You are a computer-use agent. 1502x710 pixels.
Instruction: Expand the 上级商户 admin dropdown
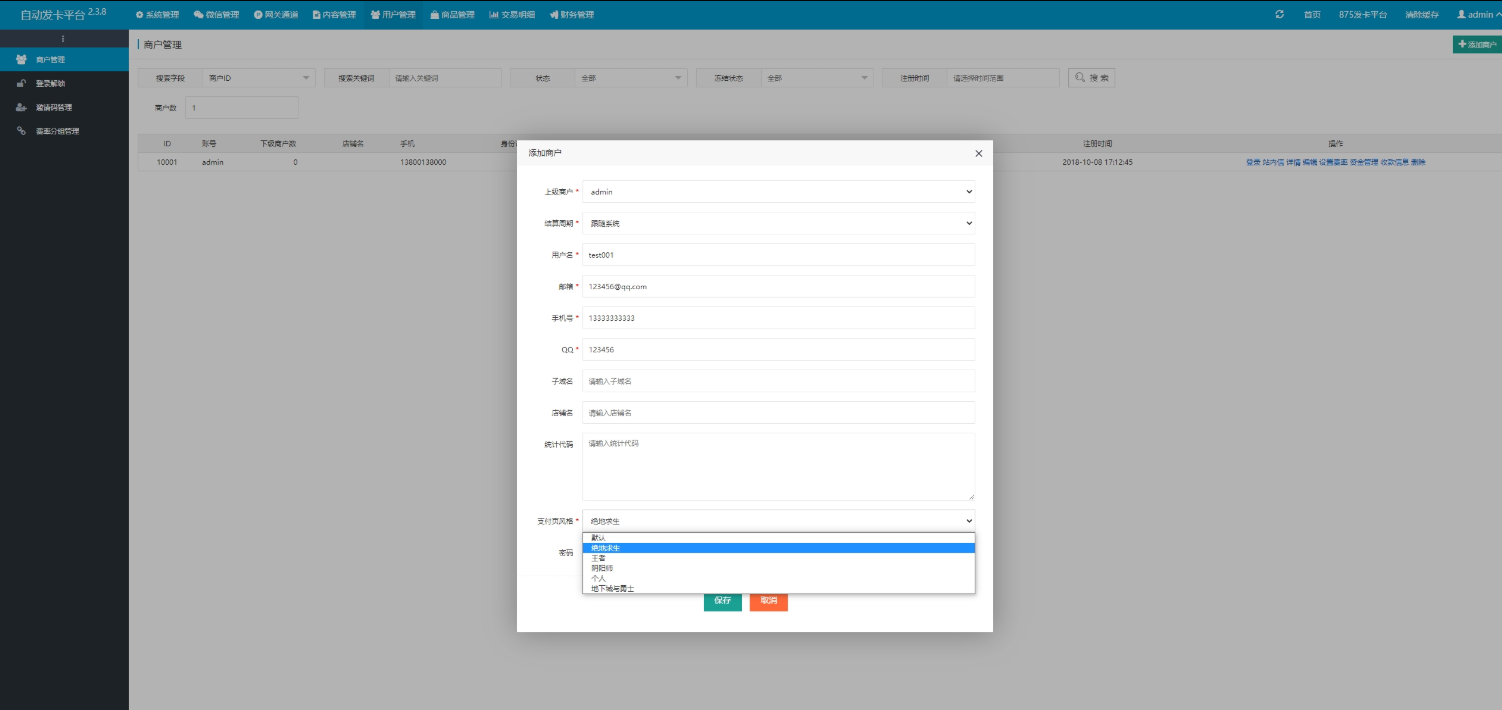778,191
